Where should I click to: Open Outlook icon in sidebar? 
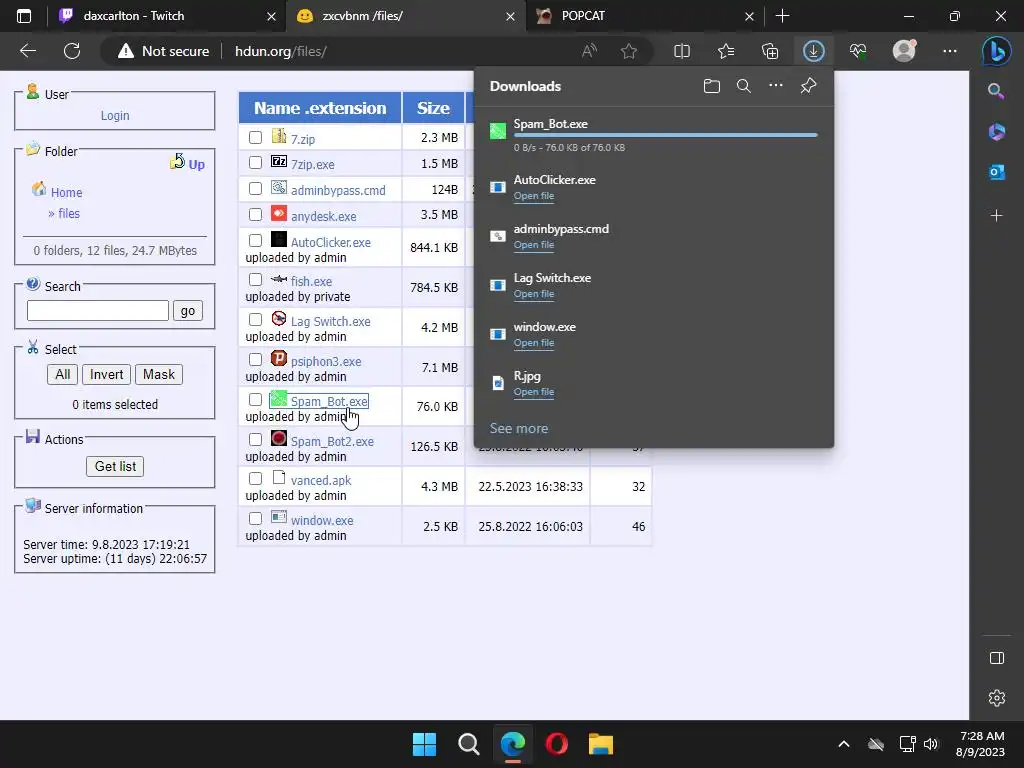(997, 172)
